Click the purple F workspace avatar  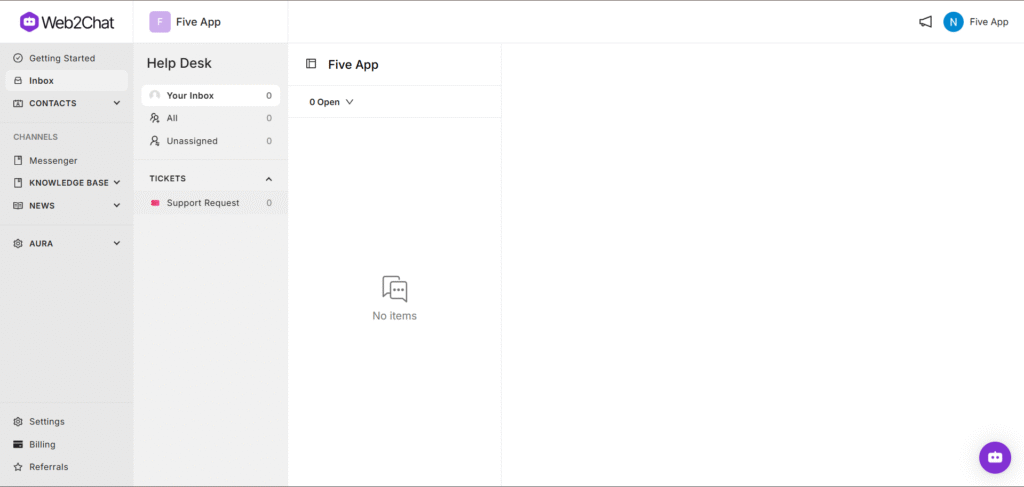tap(159, 22)
